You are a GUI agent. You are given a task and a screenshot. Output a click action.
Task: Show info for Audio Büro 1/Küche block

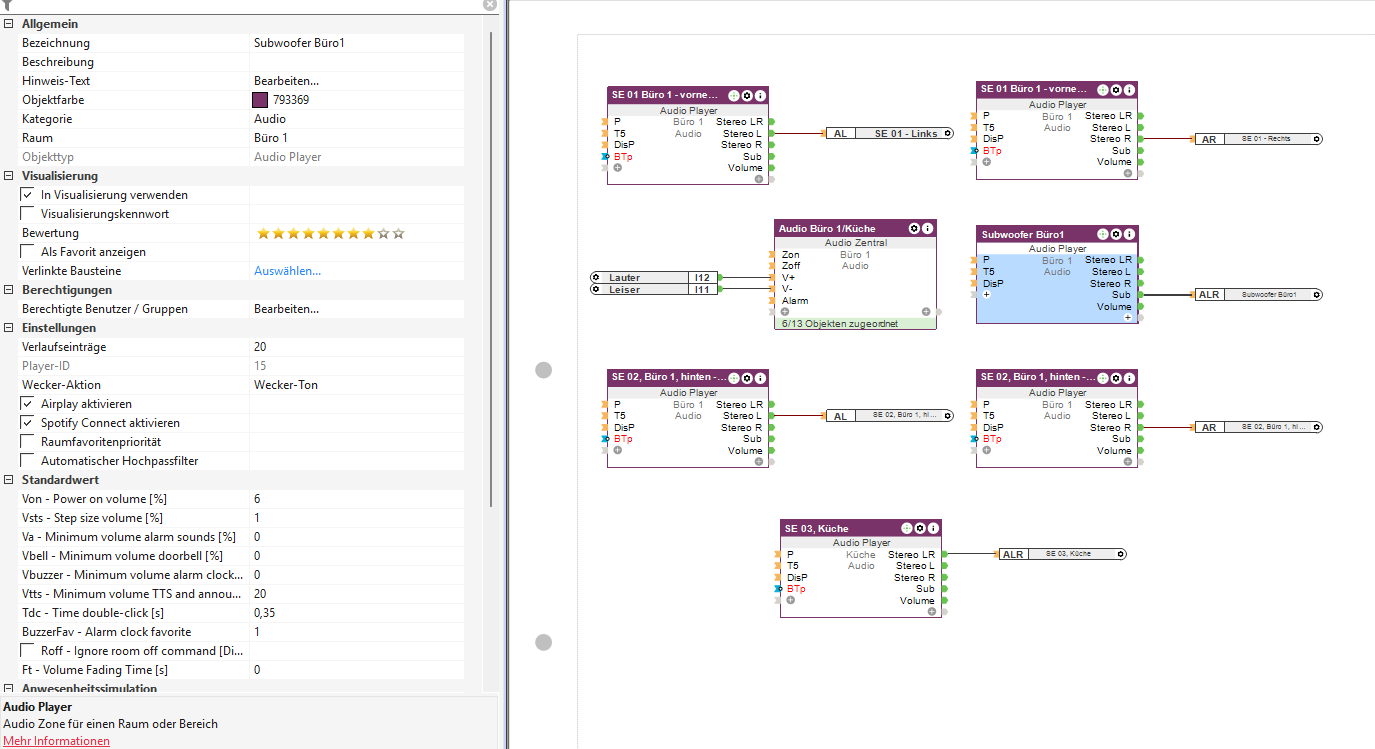pyautogui.click(x=927, y=228)
